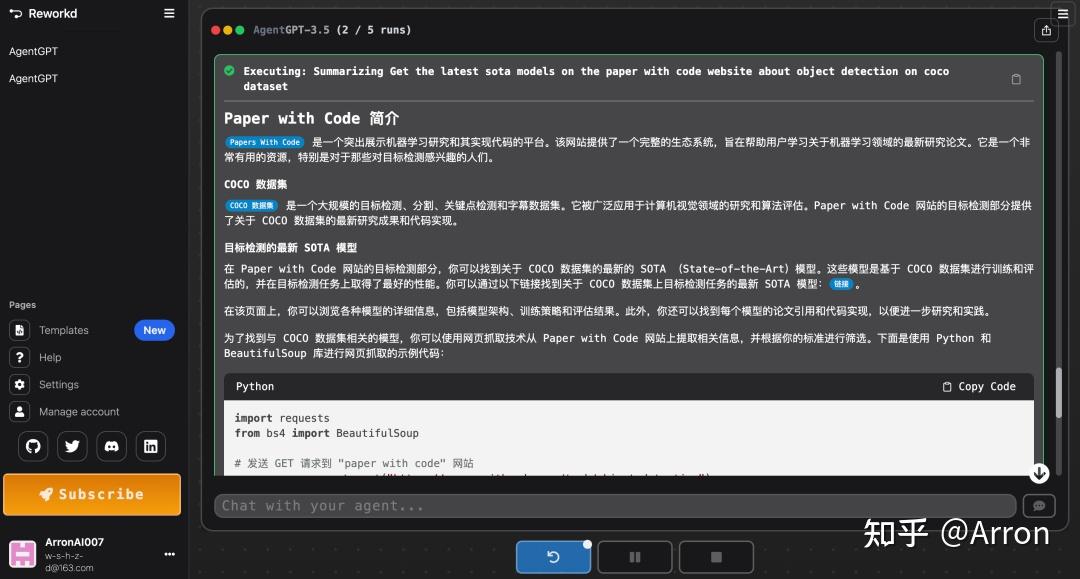Click the ArronAI007 profile avatar
Screen dimensions: 1080x579
click(x=22, y=554)
